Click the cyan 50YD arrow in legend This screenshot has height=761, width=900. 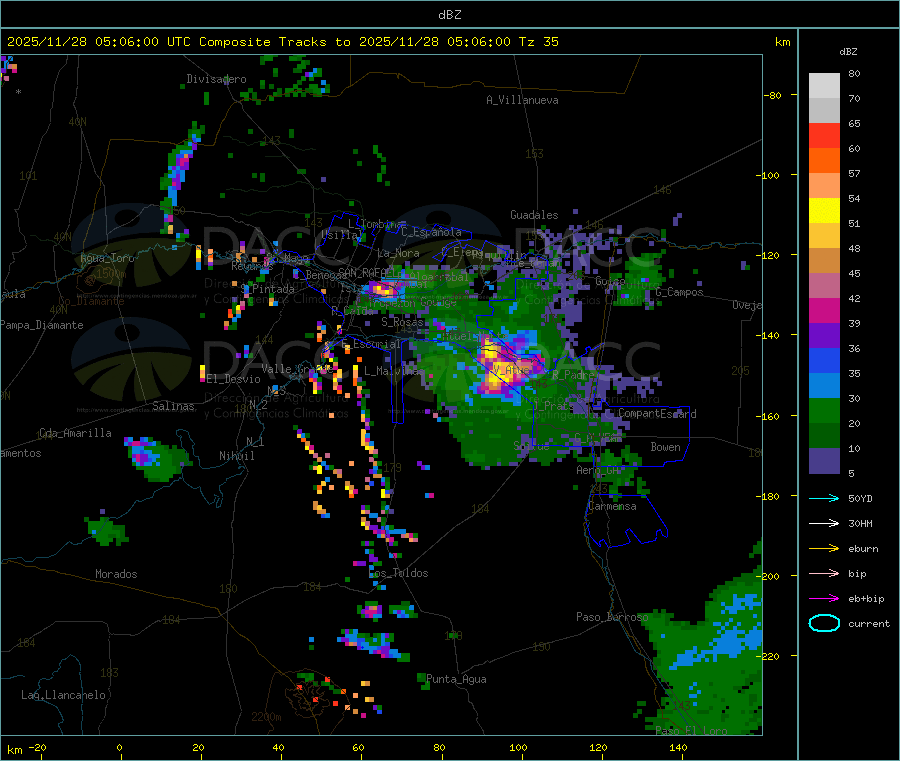(x=824, y=498)
